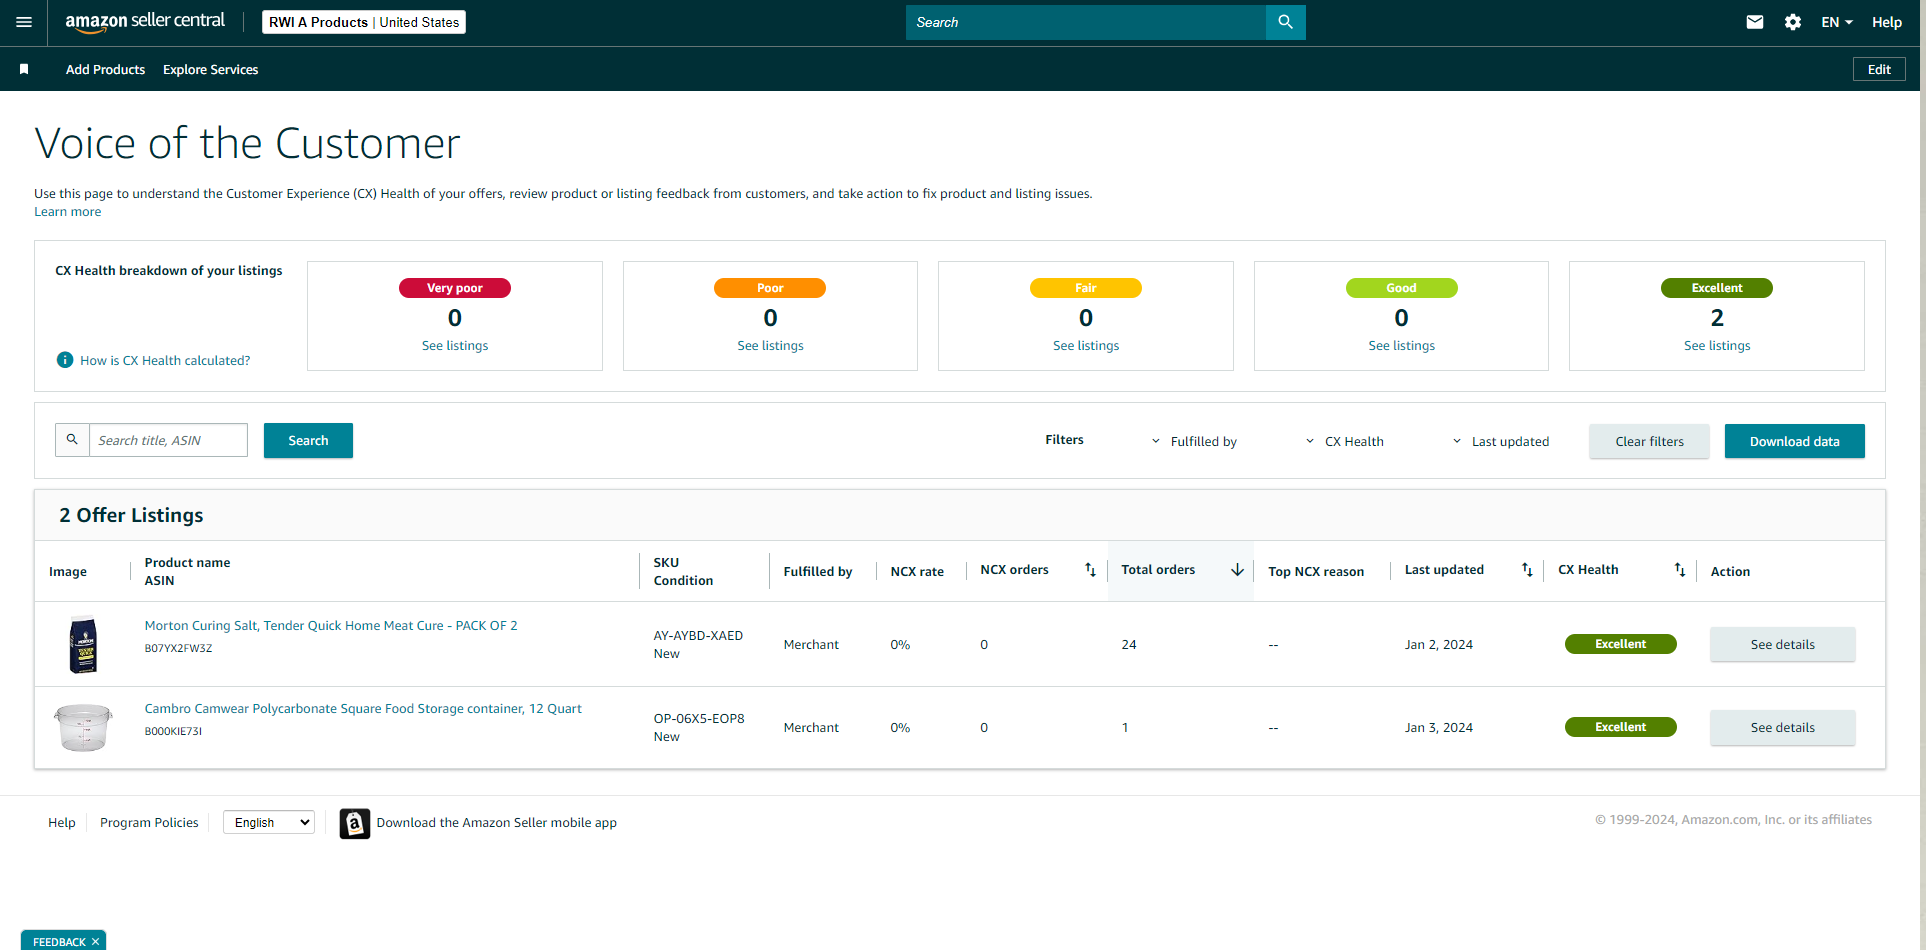Focus the Search title, ASIN field
Image resolution: width=1926 pixels, height=950 pixels.
point(168,440)
